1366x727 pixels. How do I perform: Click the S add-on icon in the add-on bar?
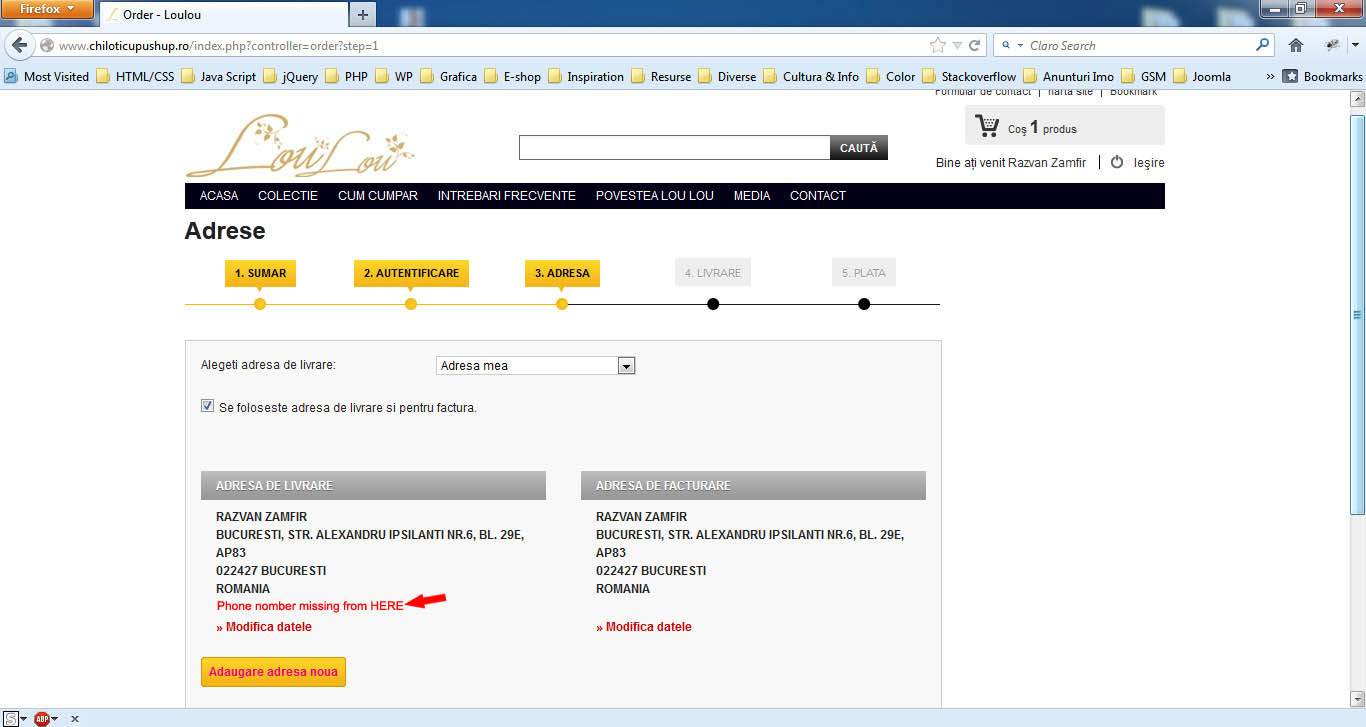point(11,718)
